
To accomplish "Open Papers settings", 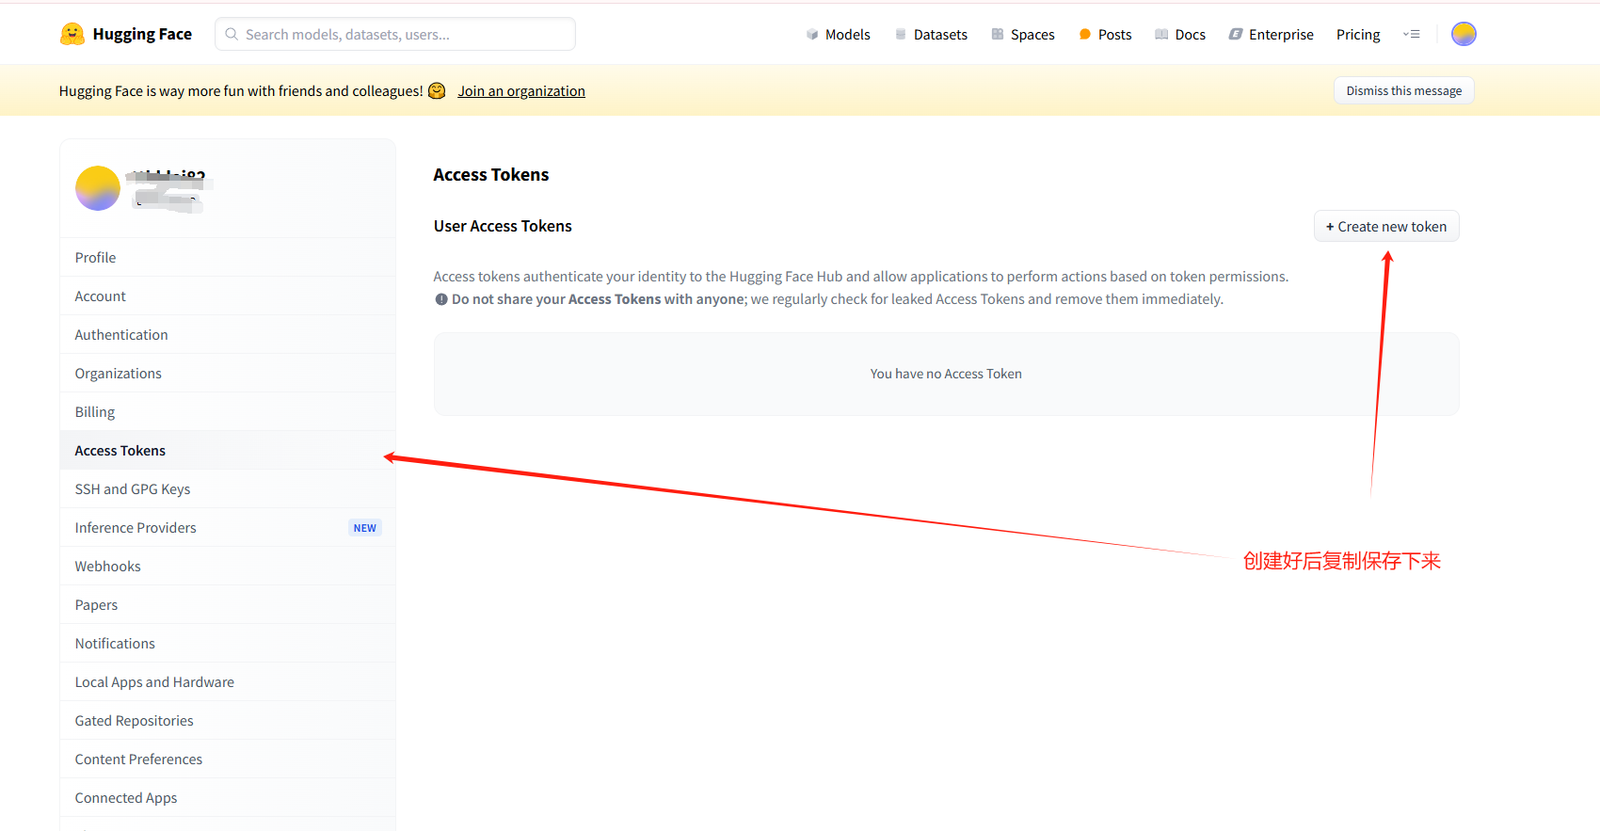I will (228, 605).
